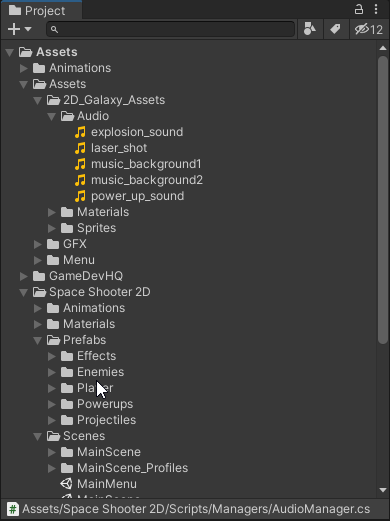
Task: Toggle the Project panel lock icon
Action: coord(359,9)
